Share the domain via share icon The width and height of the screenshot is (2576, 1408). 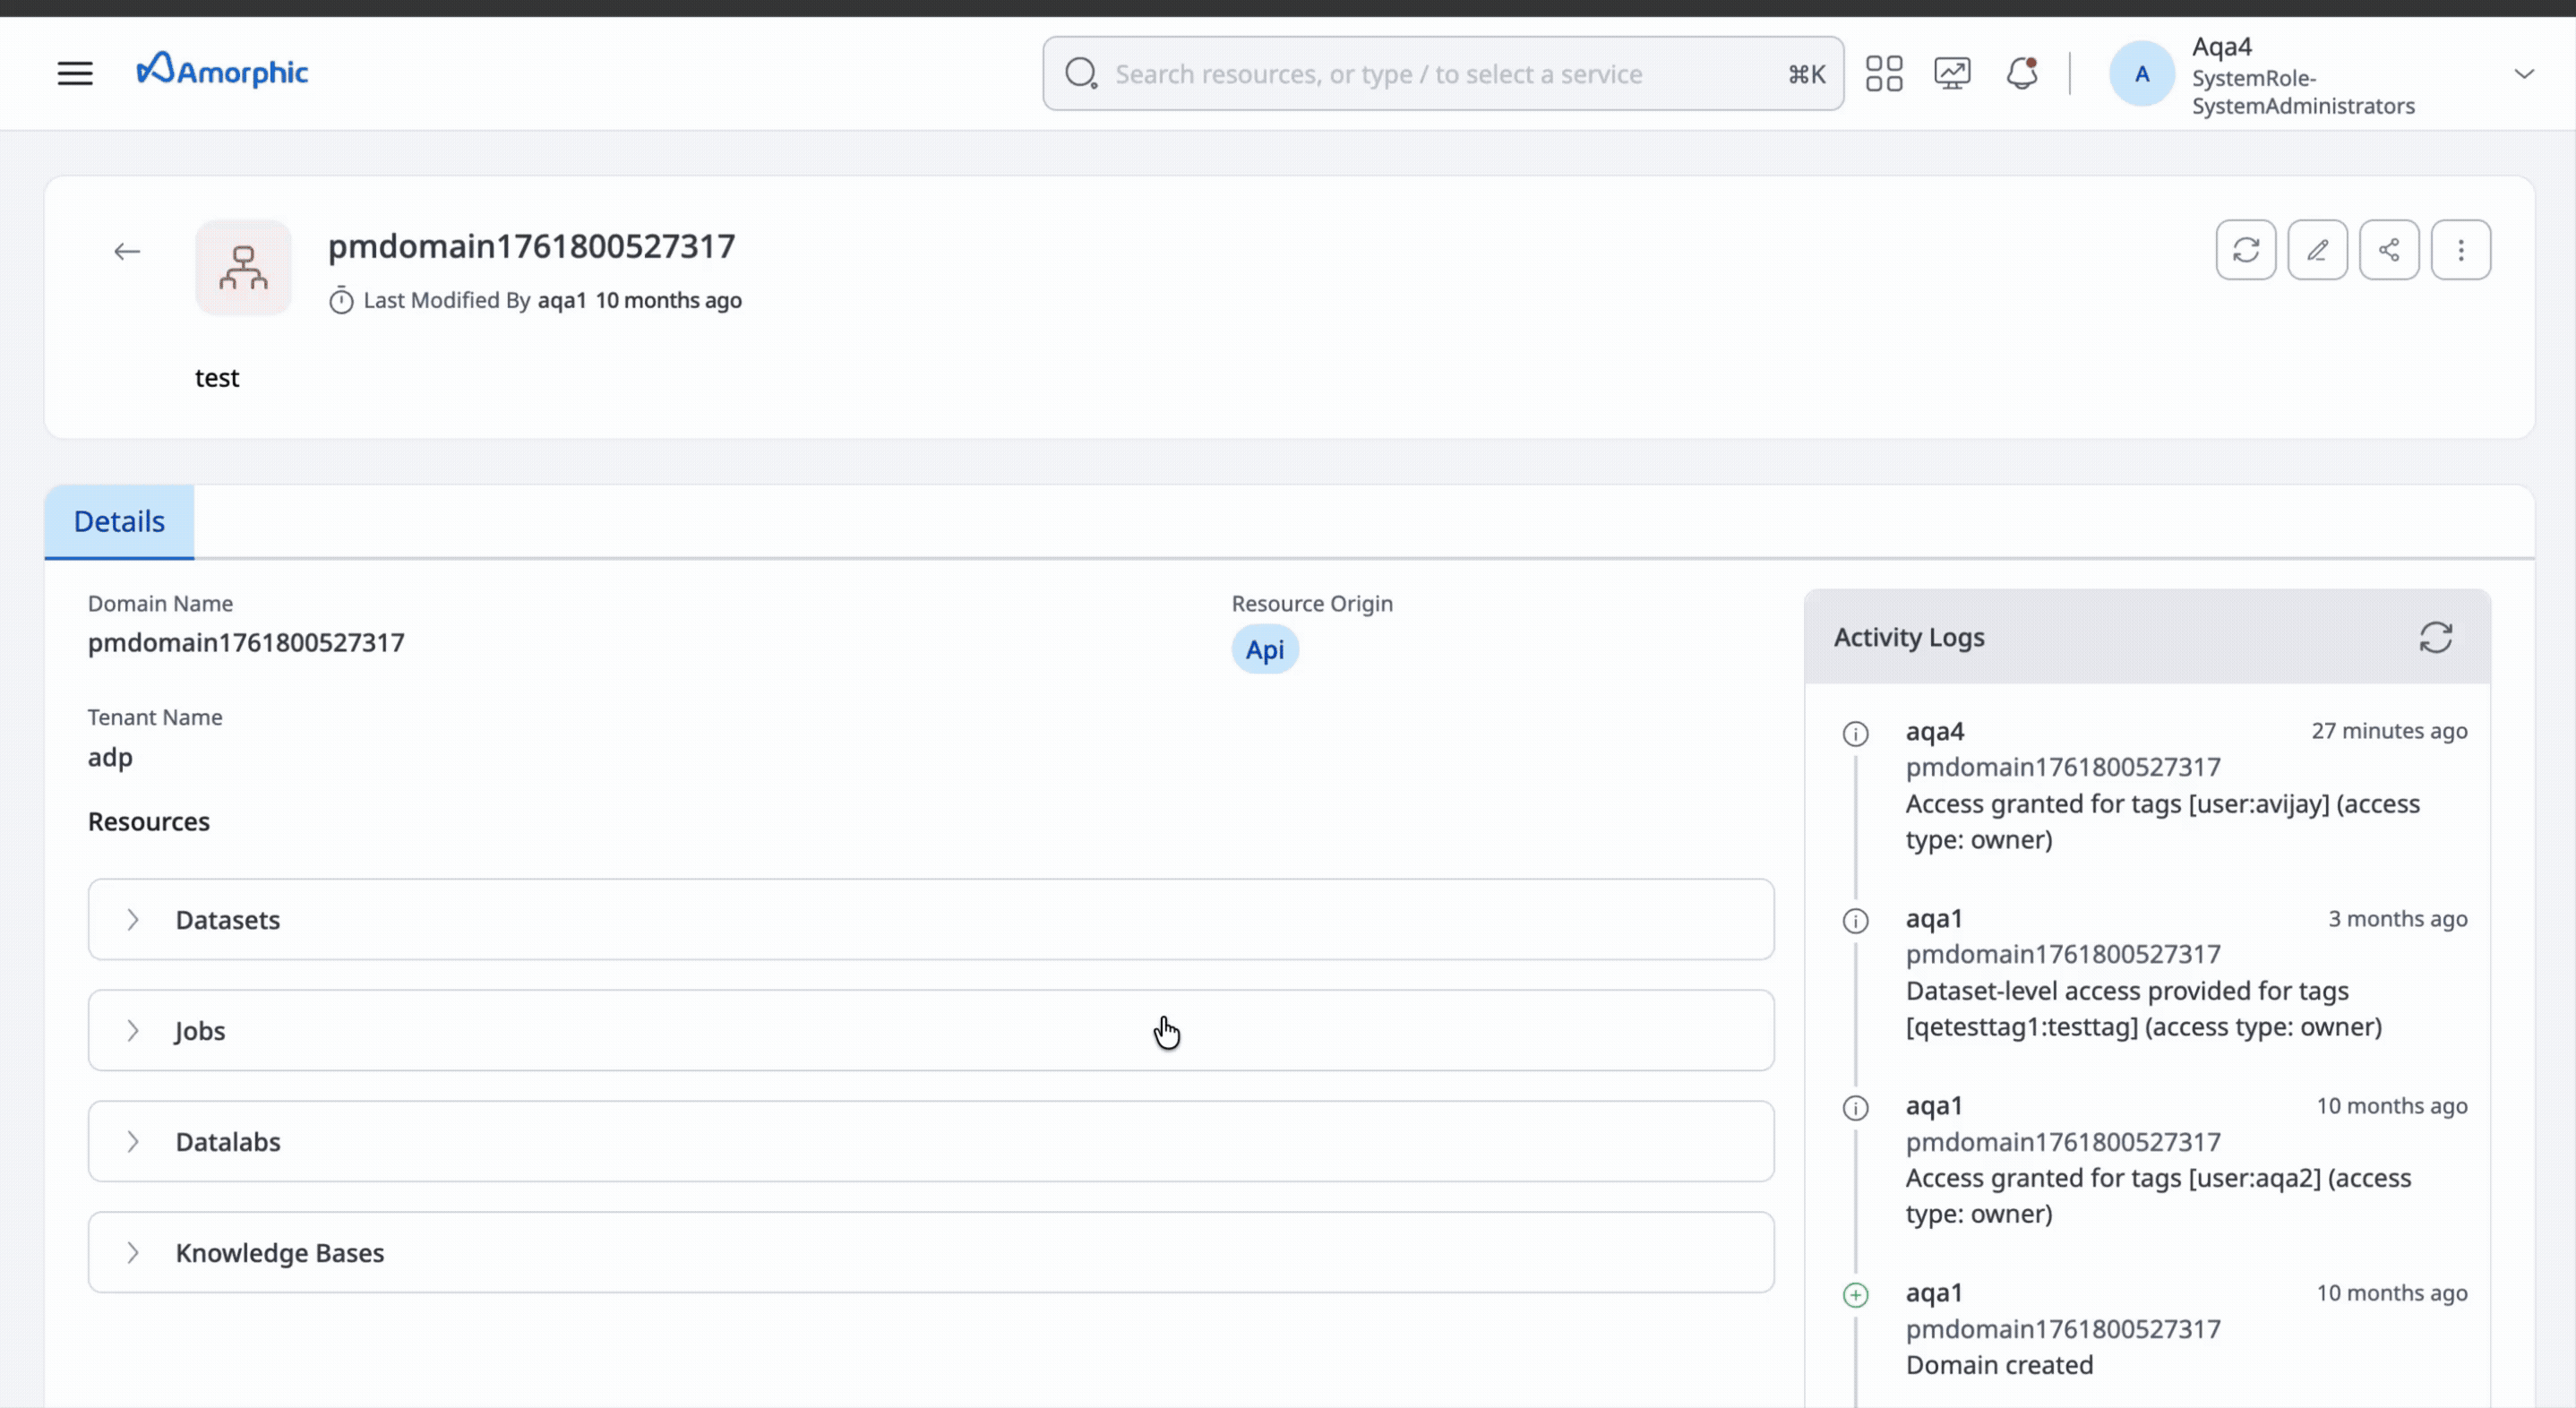[x=2389, y=250]
